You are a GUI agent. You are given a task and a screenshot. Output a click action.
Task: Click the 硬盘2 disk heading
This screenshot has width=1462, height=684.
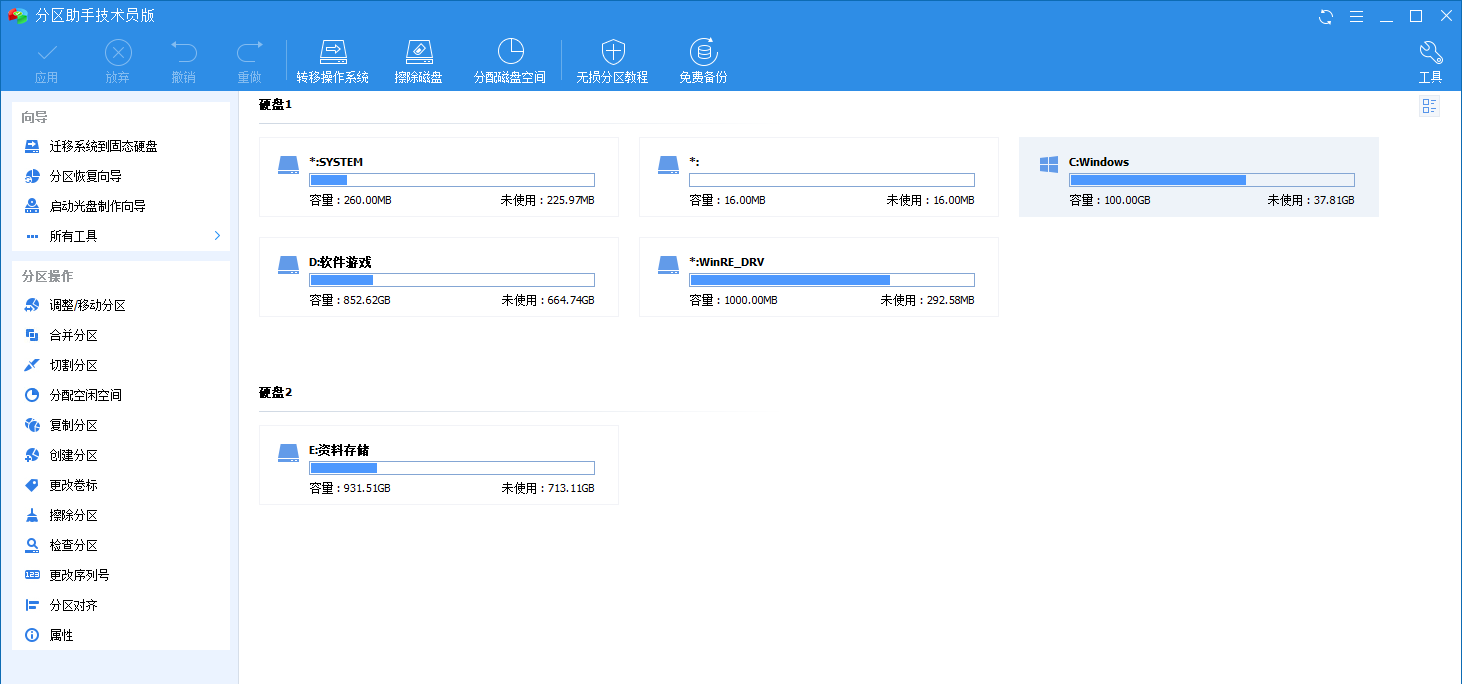[275, 392]
